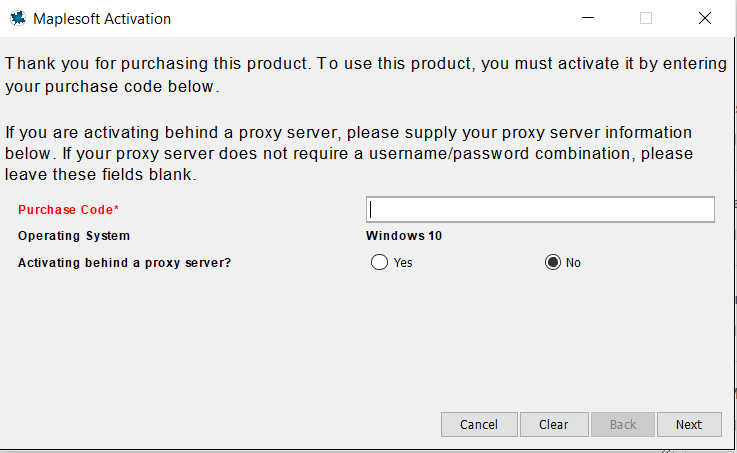Click the greyed-out maximize window button

(x=646, y=18)
